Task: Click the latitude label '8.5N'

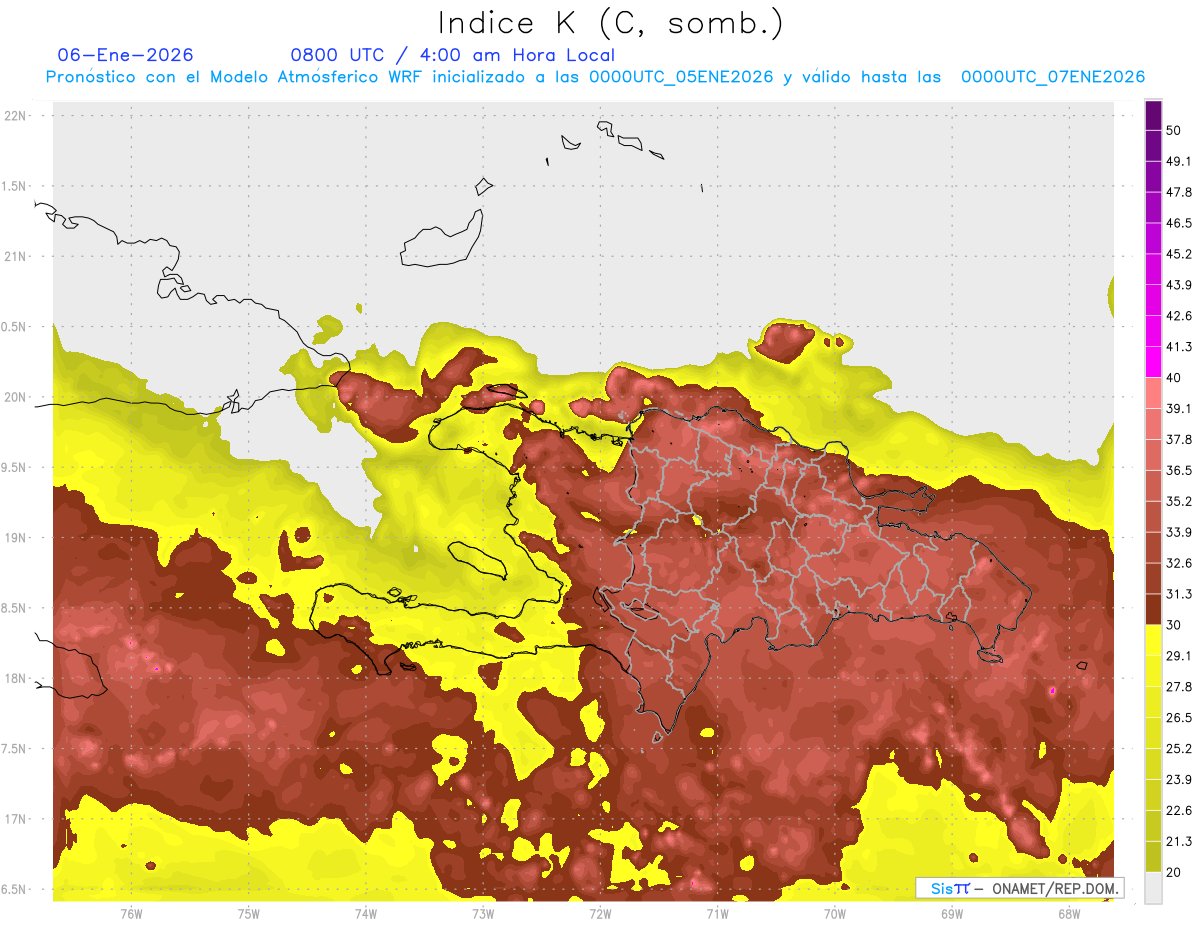Action: [x=15, y=608]
